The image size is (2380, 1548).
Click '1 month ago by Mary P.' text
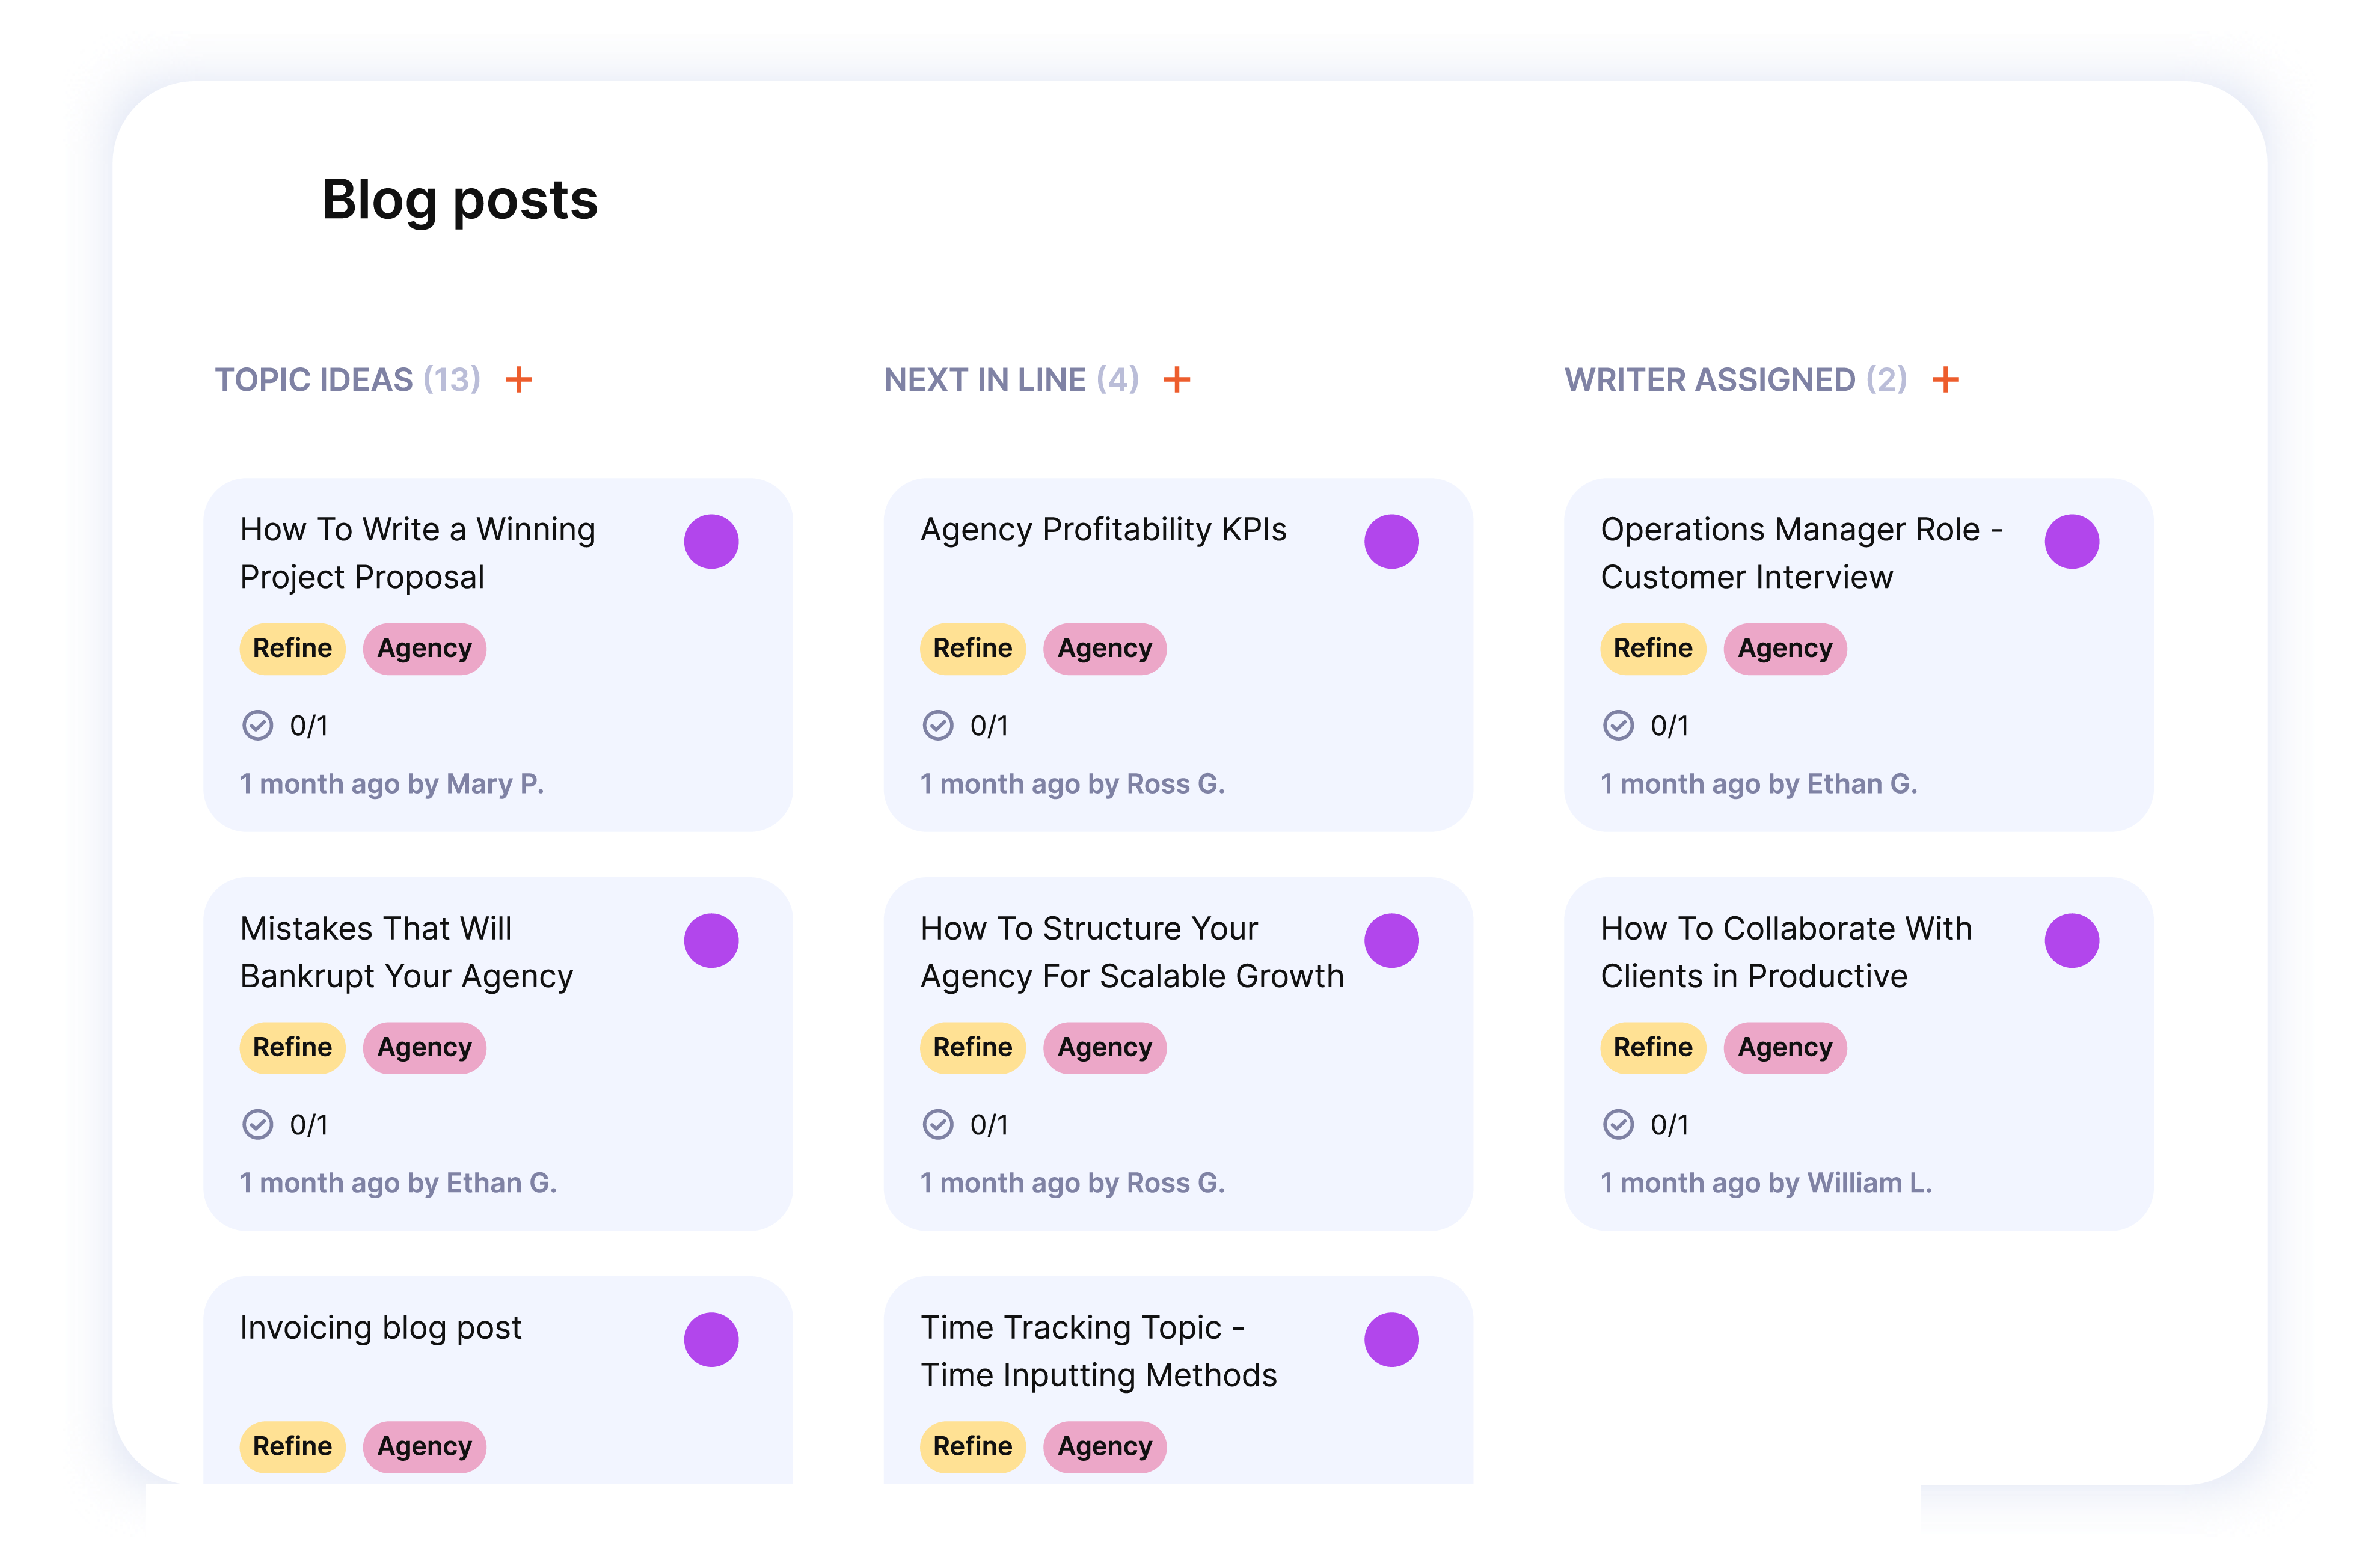[392, 784]
